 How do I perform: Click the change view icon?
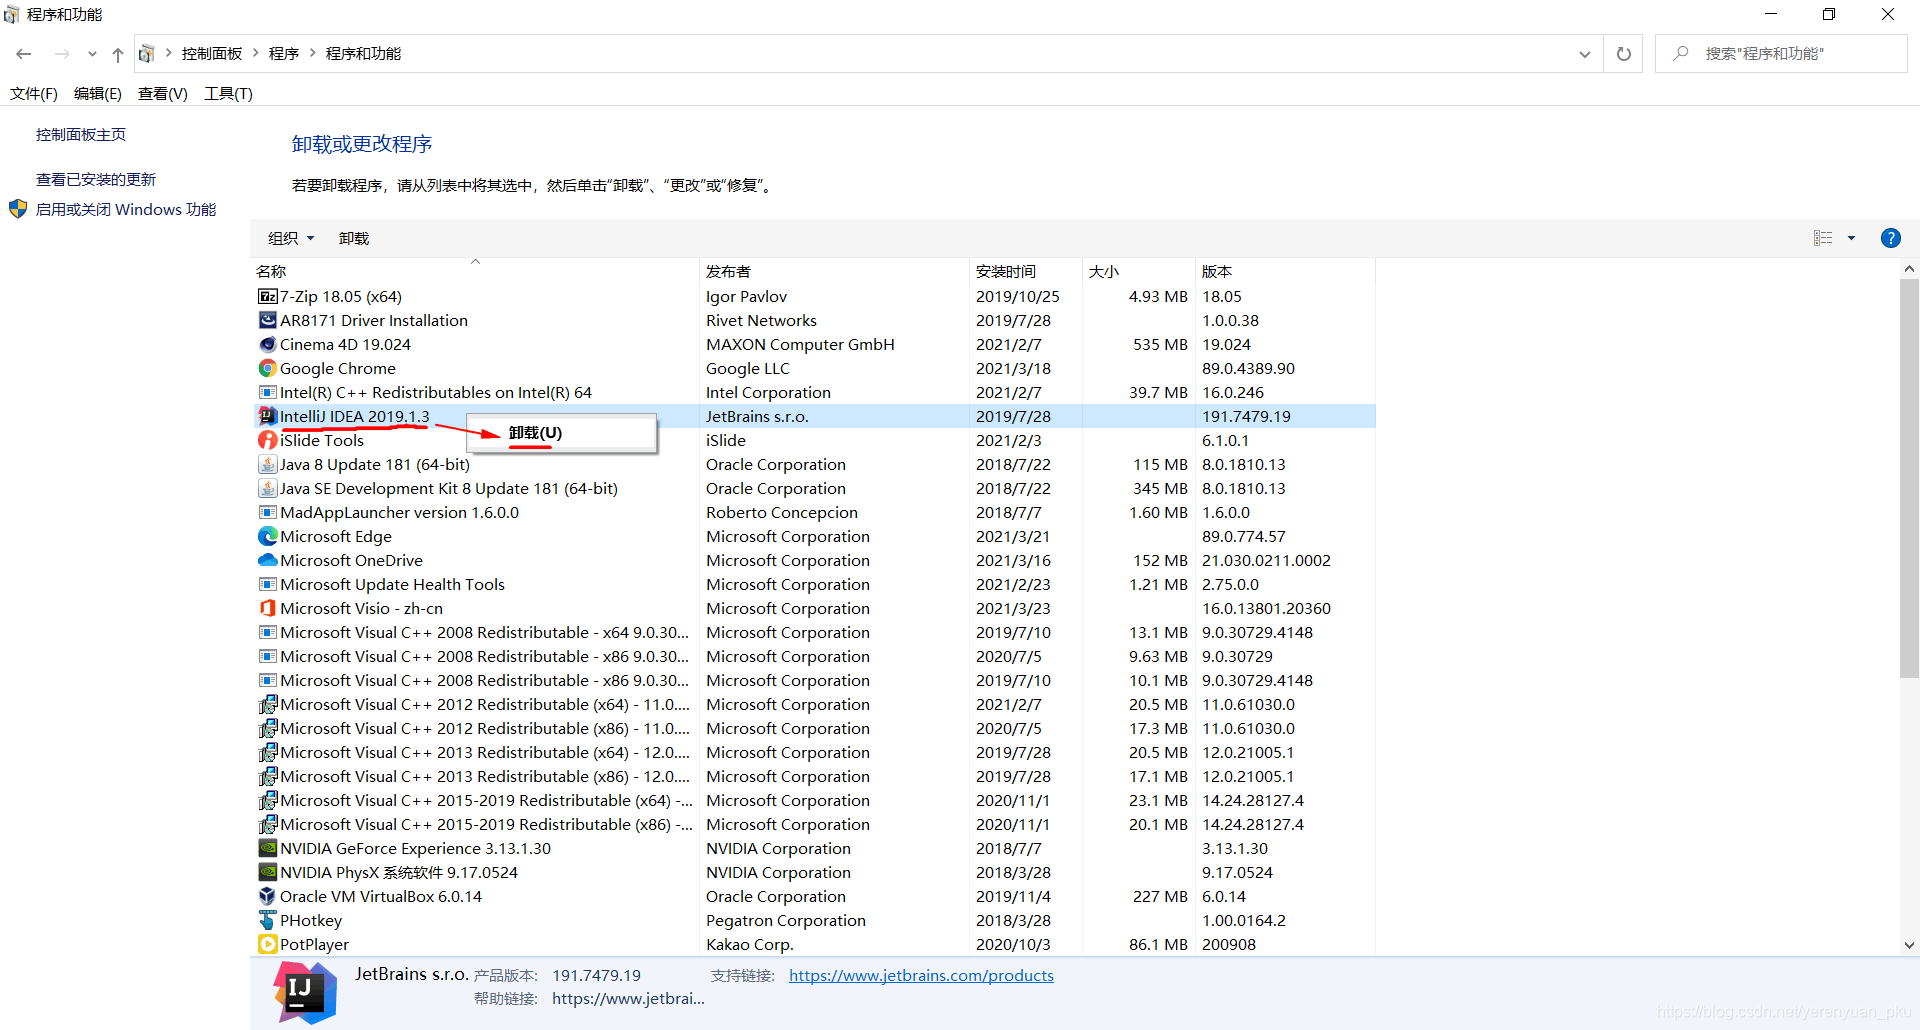pos(1823,238)
